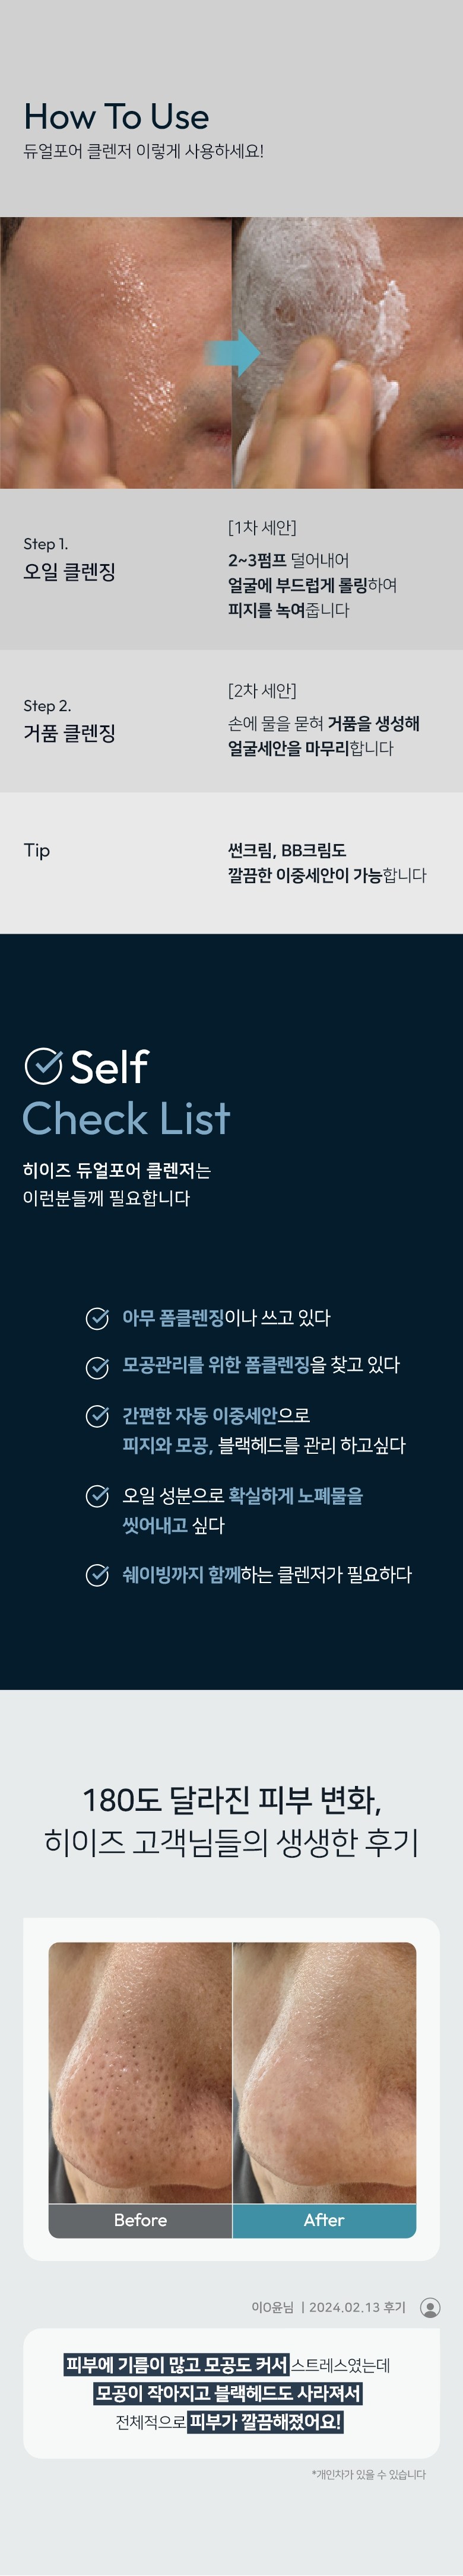Open the foam cleansing face photo
This screenshot has width=463, height=2576.
coord(348,352)
